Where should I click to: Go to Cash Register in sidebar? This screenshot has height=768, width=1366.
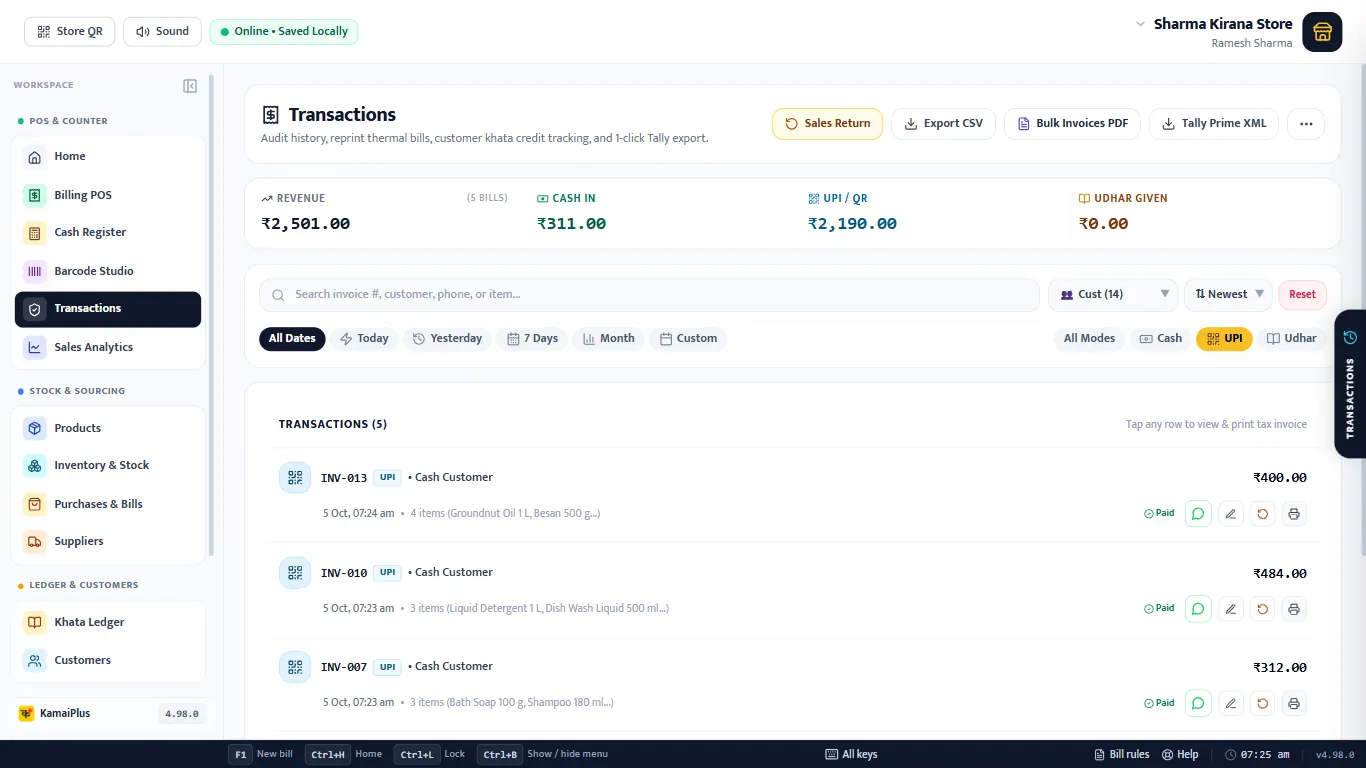108,233
